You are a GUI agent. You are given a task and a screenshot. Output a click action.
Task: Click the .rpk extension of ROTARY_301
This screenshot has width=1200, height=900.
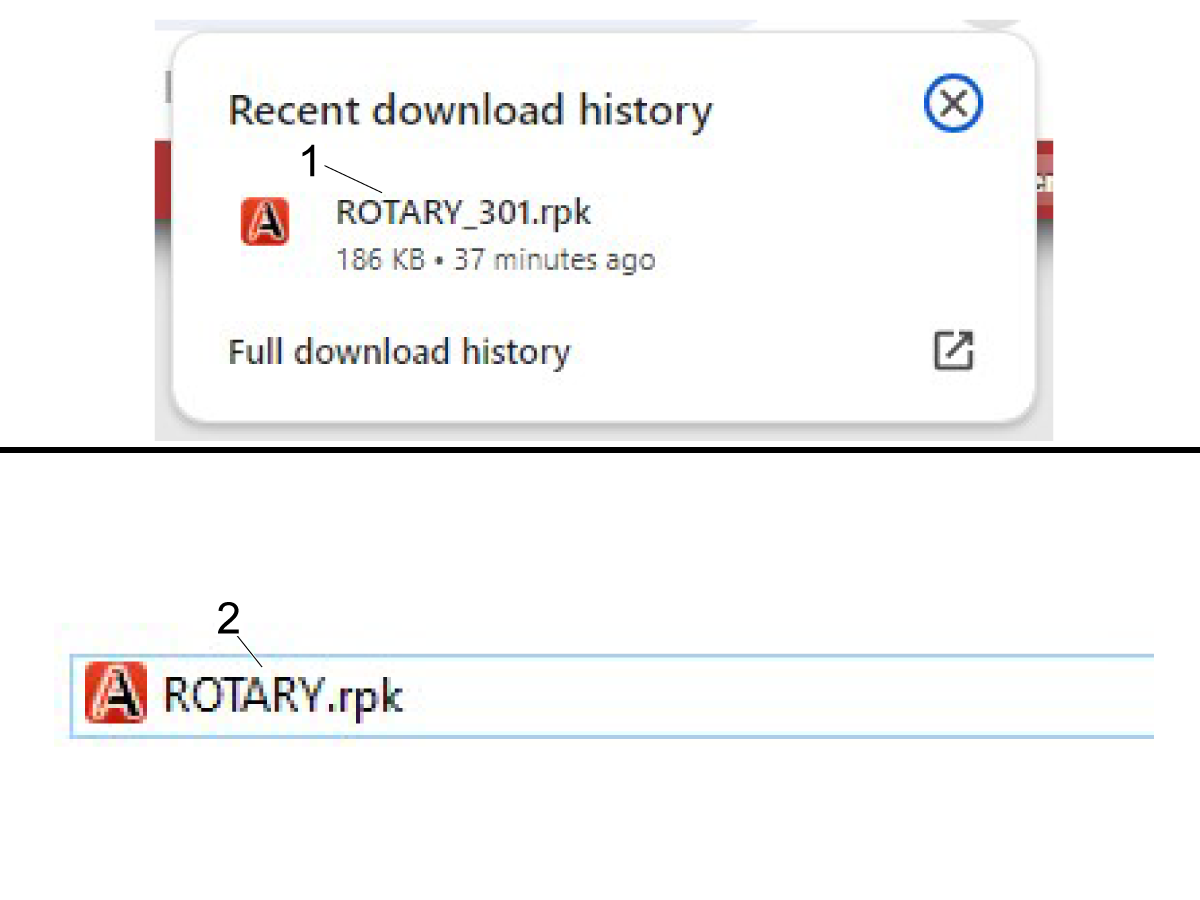click(560, 212)
